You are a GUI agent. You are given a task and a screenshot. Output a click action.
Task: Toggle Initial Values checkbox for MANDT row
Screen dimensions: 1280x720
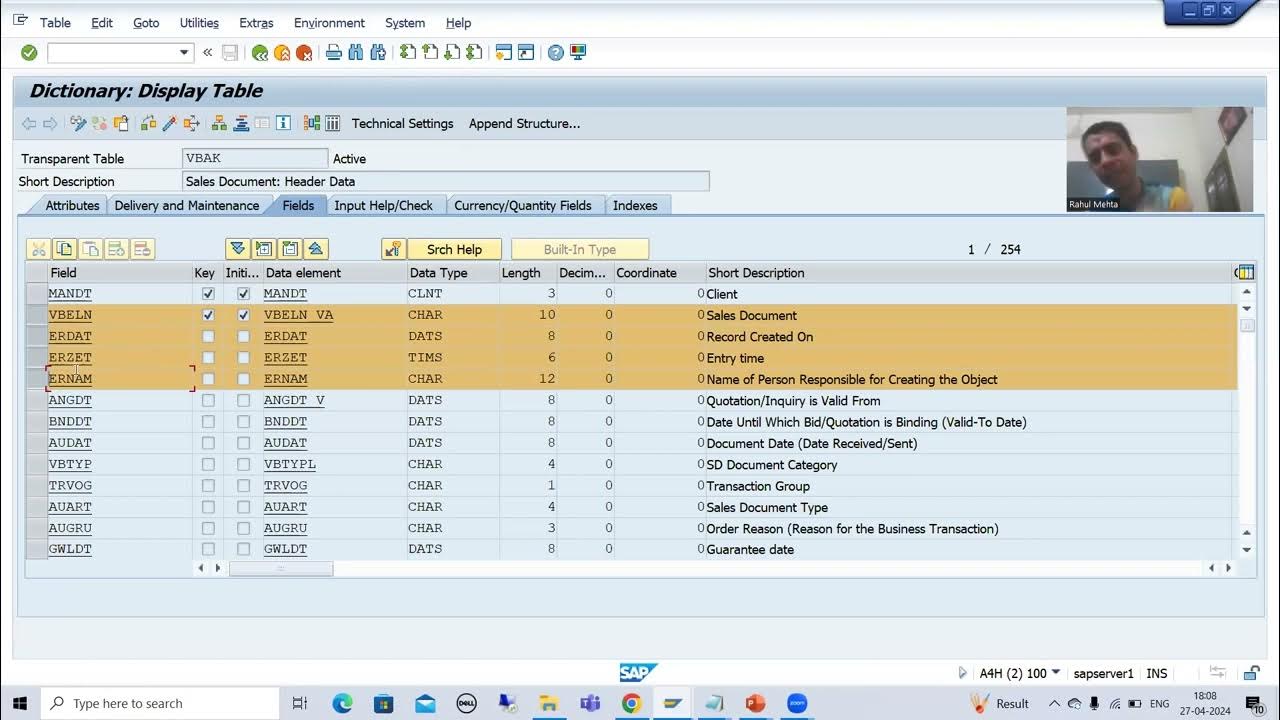pyautogui.click(x=243, y=294)
